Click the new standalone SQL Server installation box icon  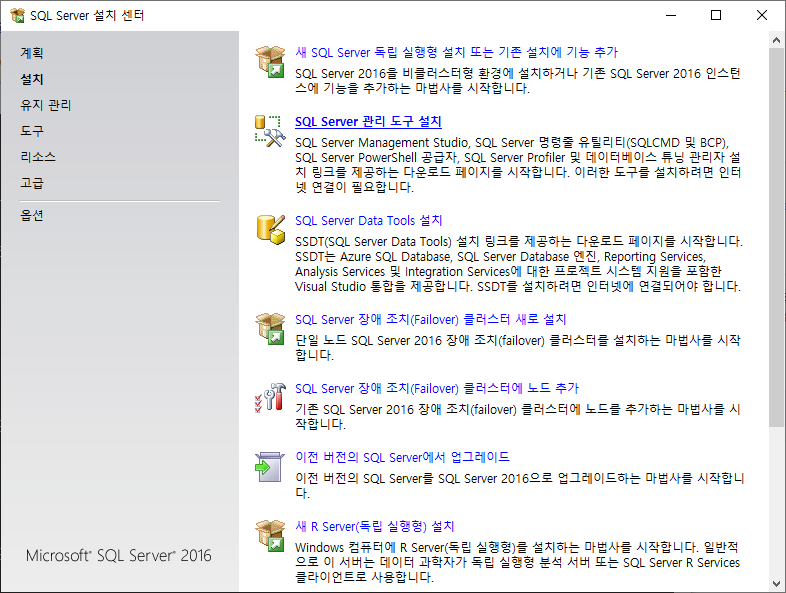[270, 61]
